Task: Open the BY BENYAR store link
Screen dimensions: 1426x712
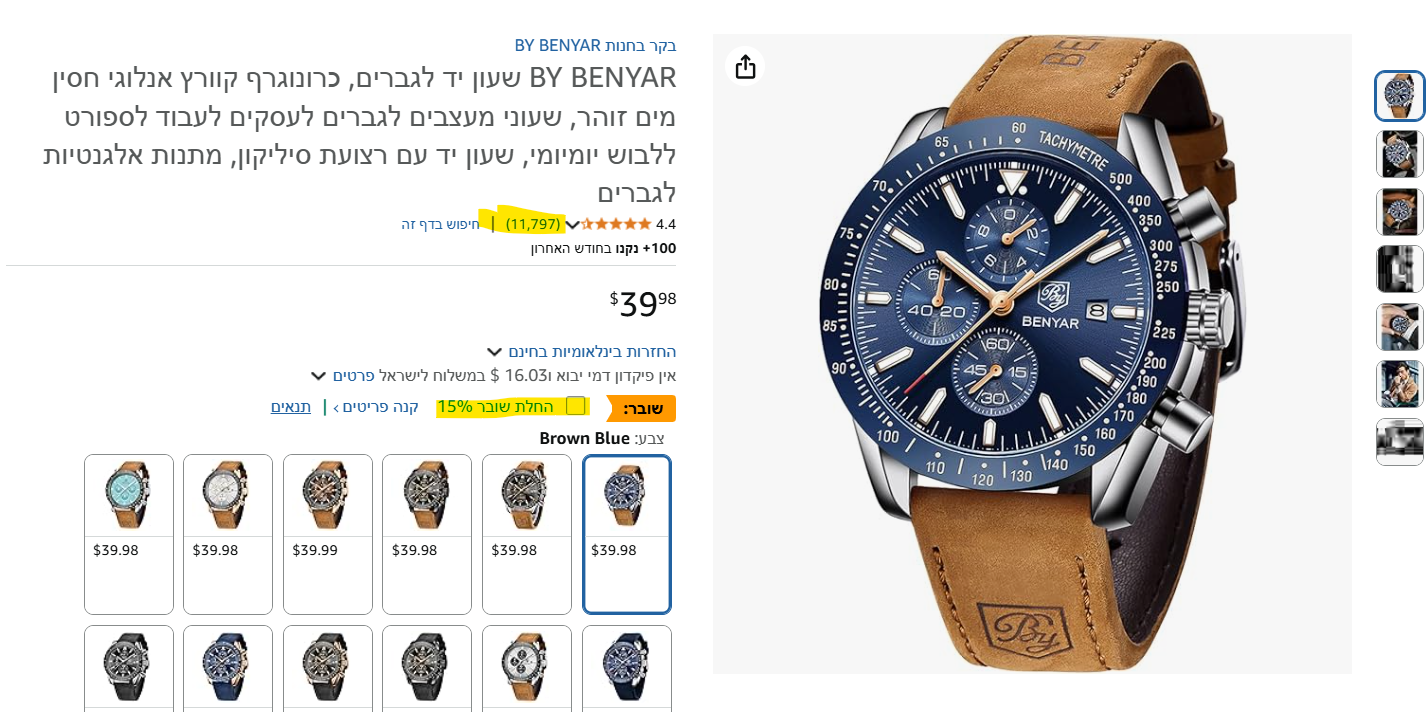Action: [595, 45]
